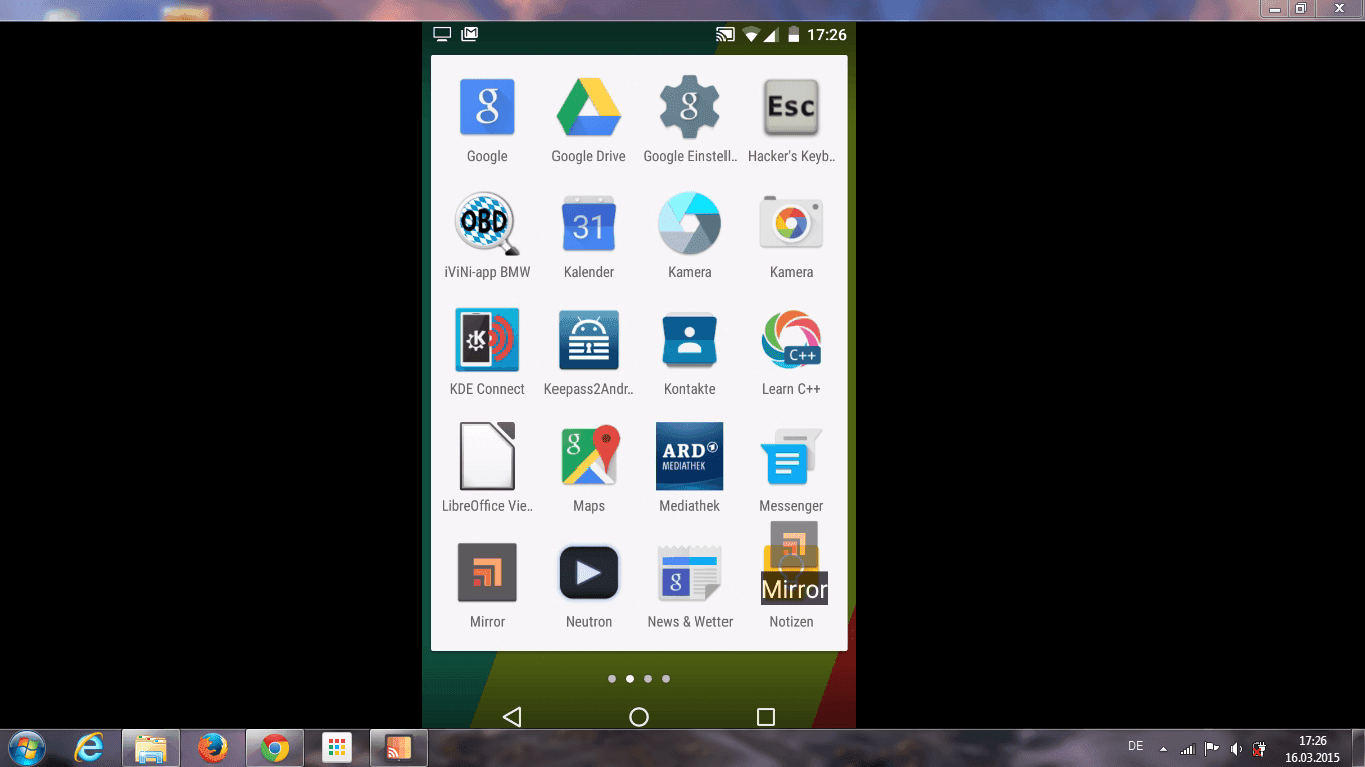The height and width of the screenshot is (767, 1365).
Task: Tap the cast icon in status bar
Action: pyautogui.click(x=725, y=35)
